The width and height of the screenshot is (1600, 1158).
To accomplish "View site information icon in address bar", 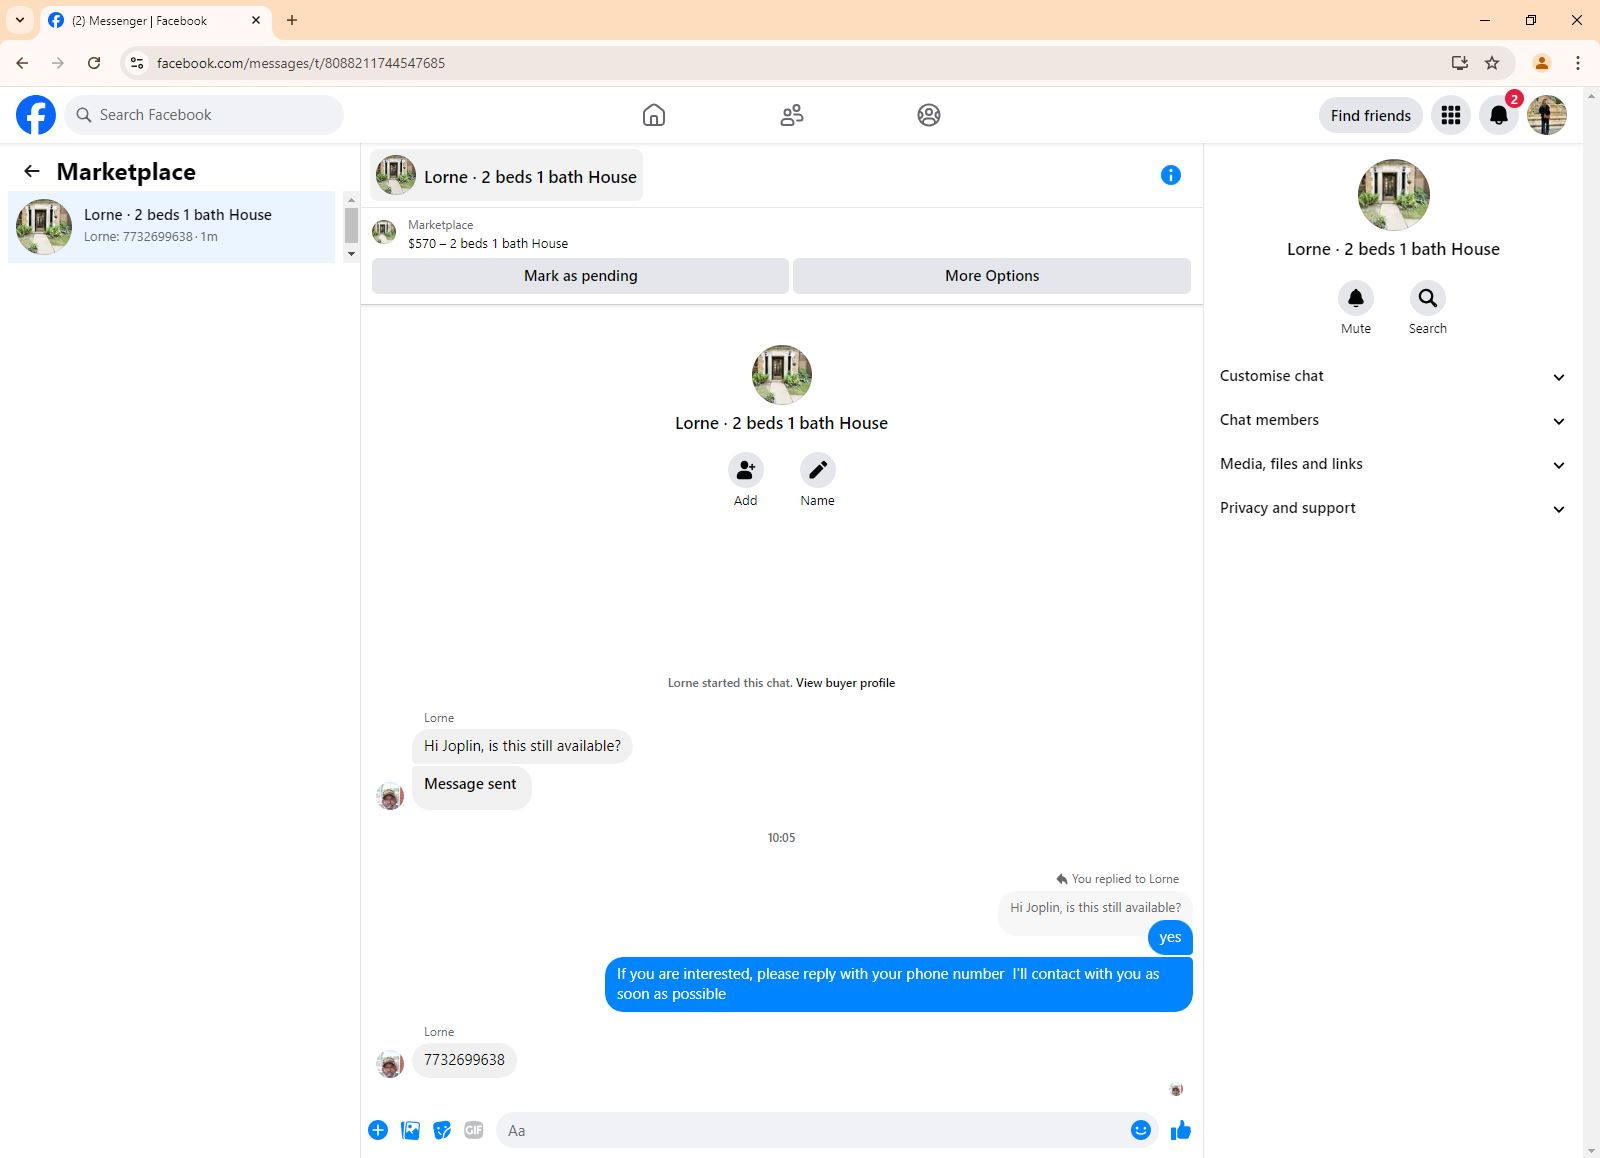I will pyautogui.click(x=137, y=63).
